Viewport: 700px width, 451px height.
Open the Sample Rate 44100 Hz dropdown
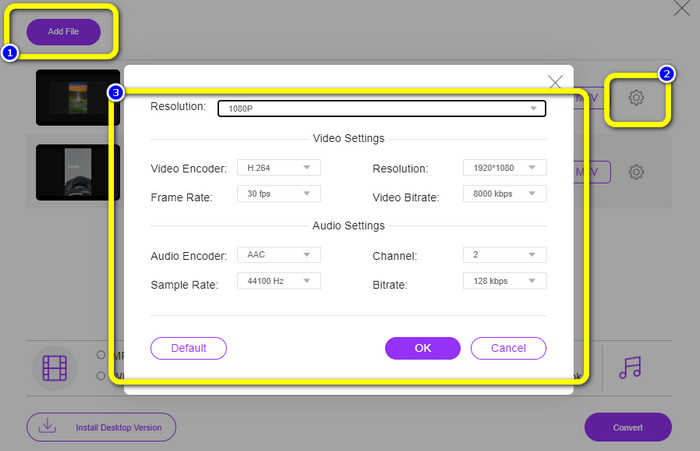(279, 281)
